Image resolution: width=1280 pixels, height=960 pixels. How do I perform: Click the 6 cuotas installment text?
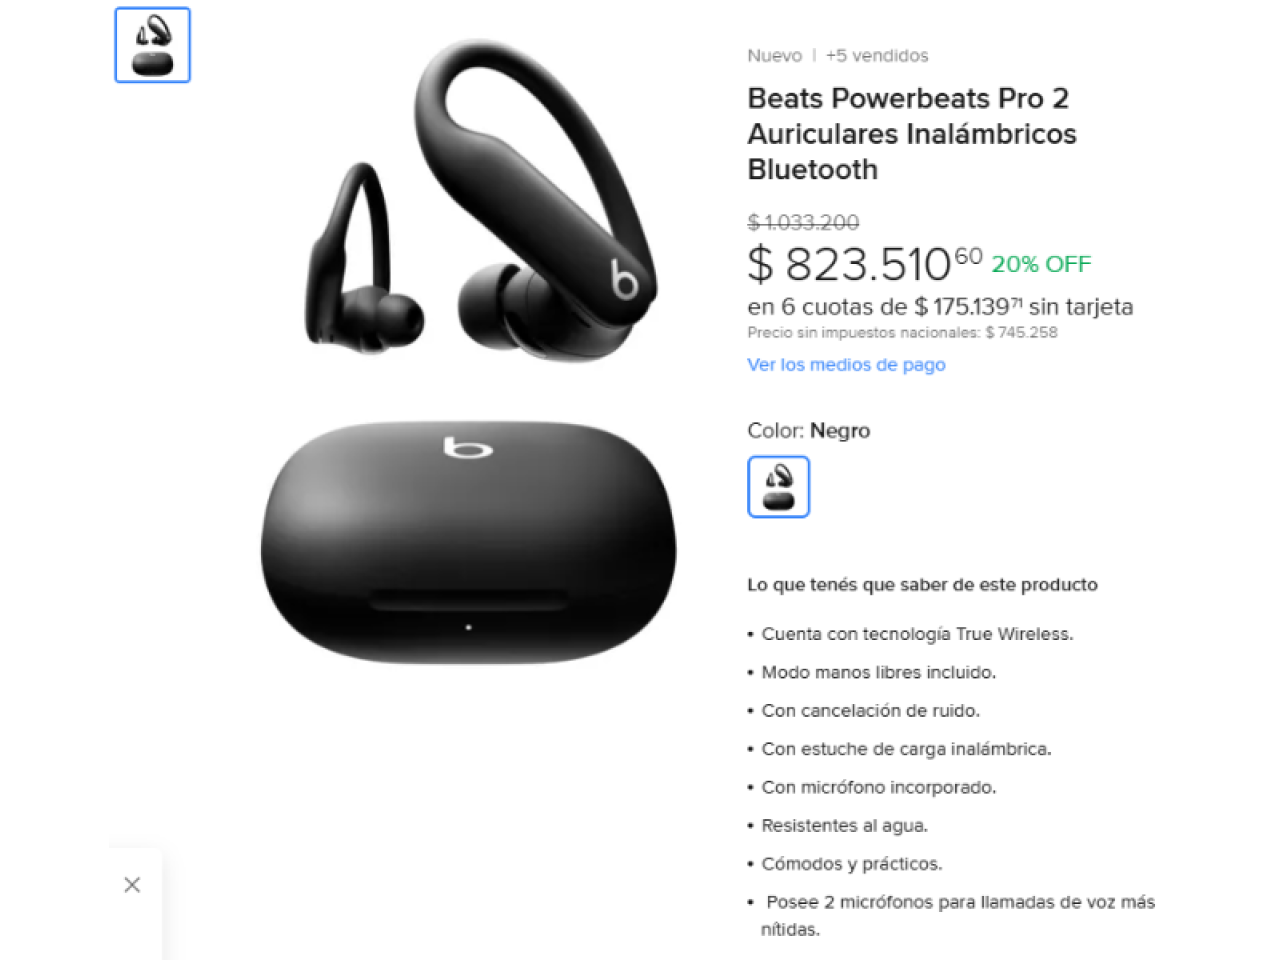click(940, 307)
